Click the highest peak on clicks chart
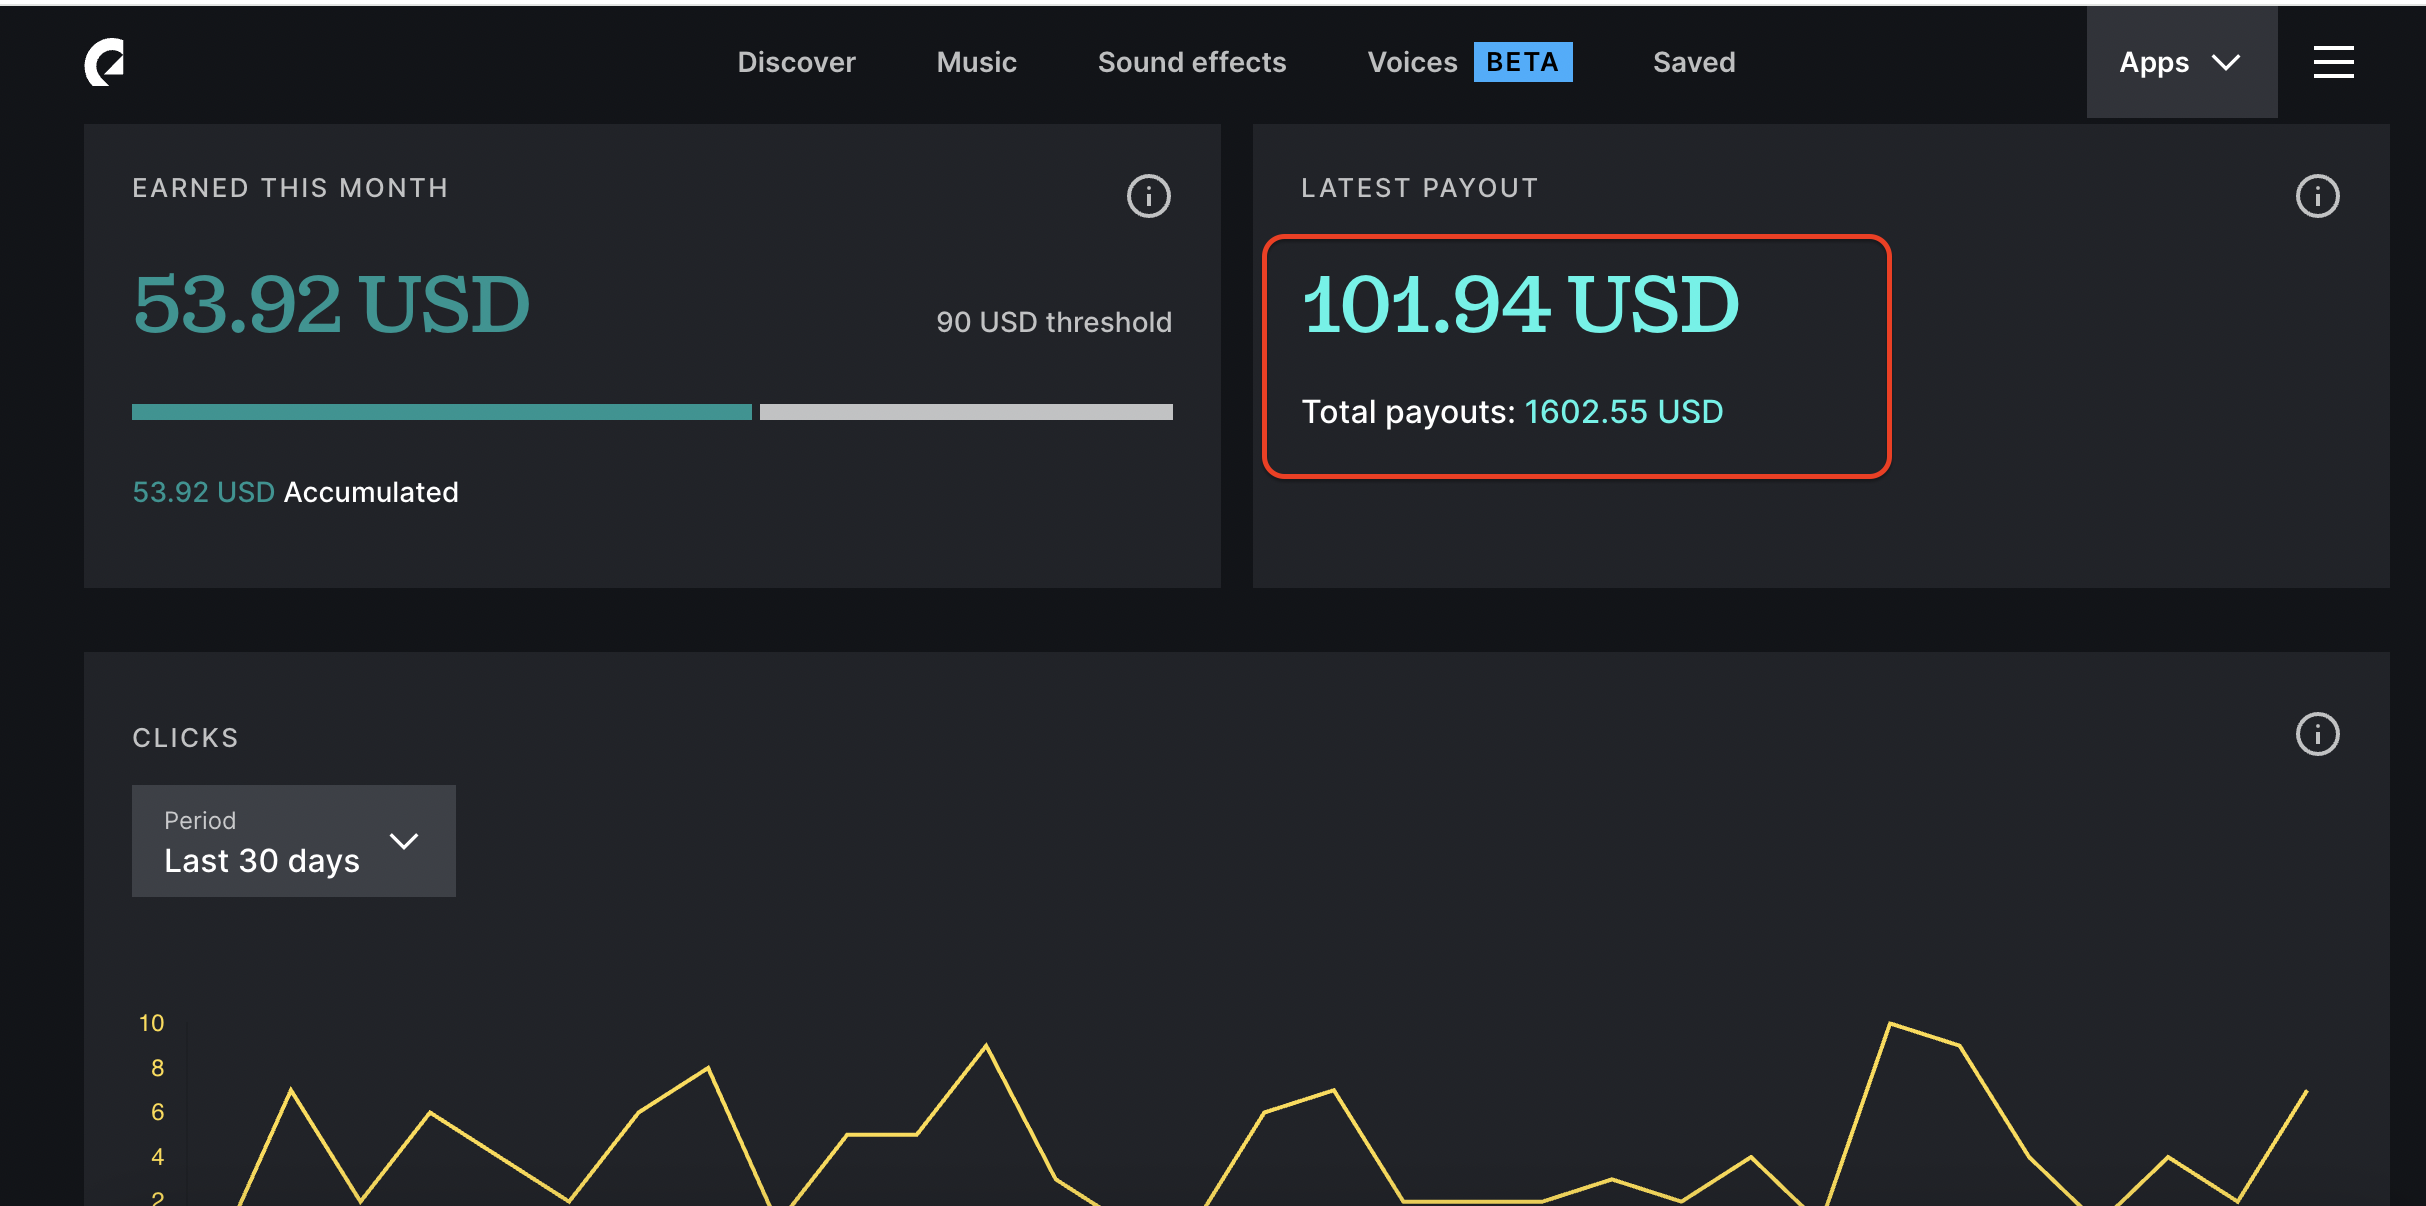This screenshot has width=2426, height=1206. coord(1889,1024)
